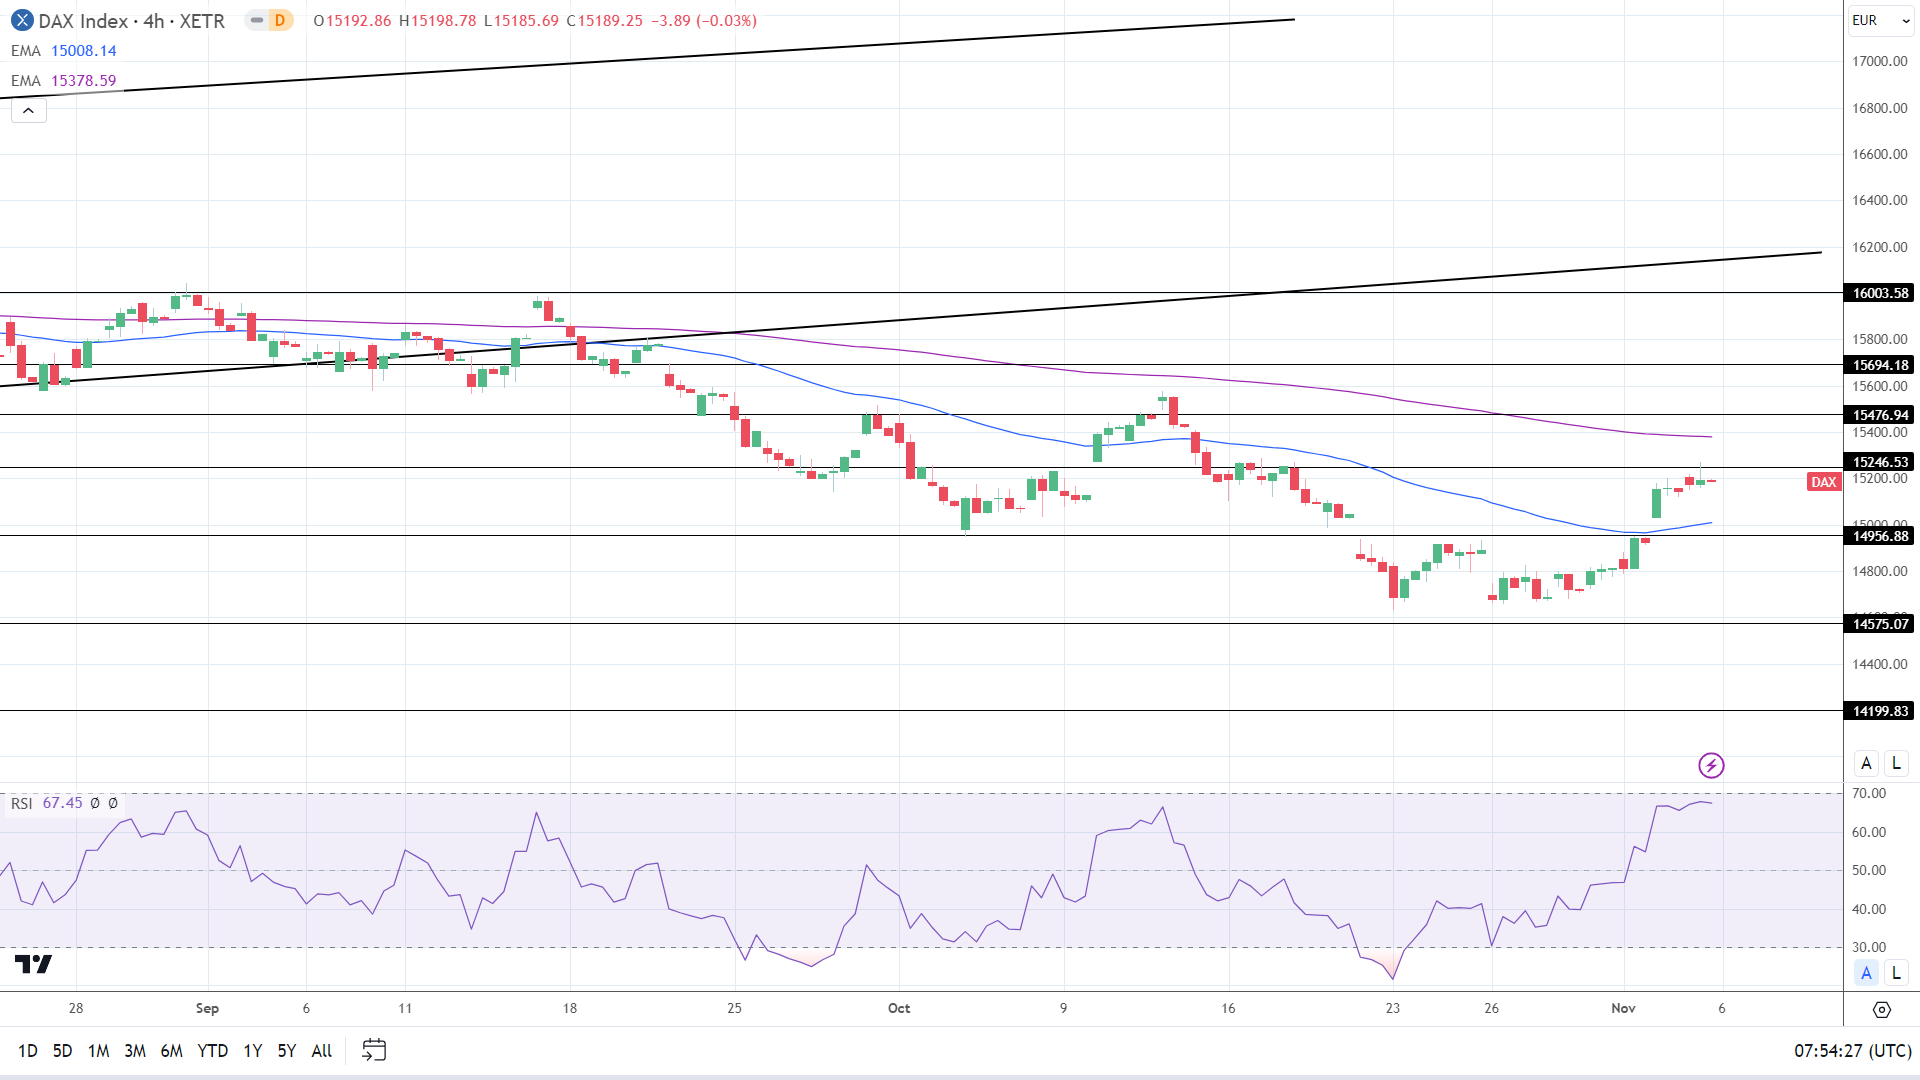Toggle the market status pill indicator
The width and height of the screenshot is (1920, 1080).
(x=257, y=20)
